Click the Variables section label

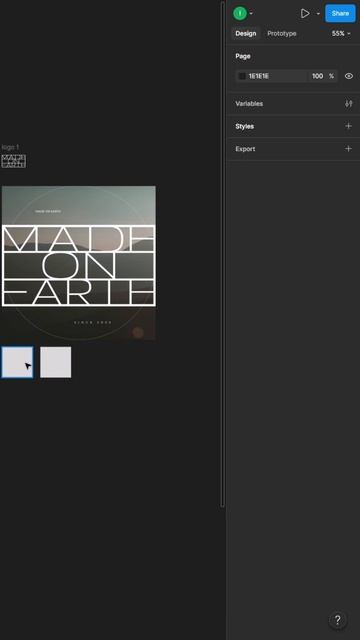click(249, 104)
